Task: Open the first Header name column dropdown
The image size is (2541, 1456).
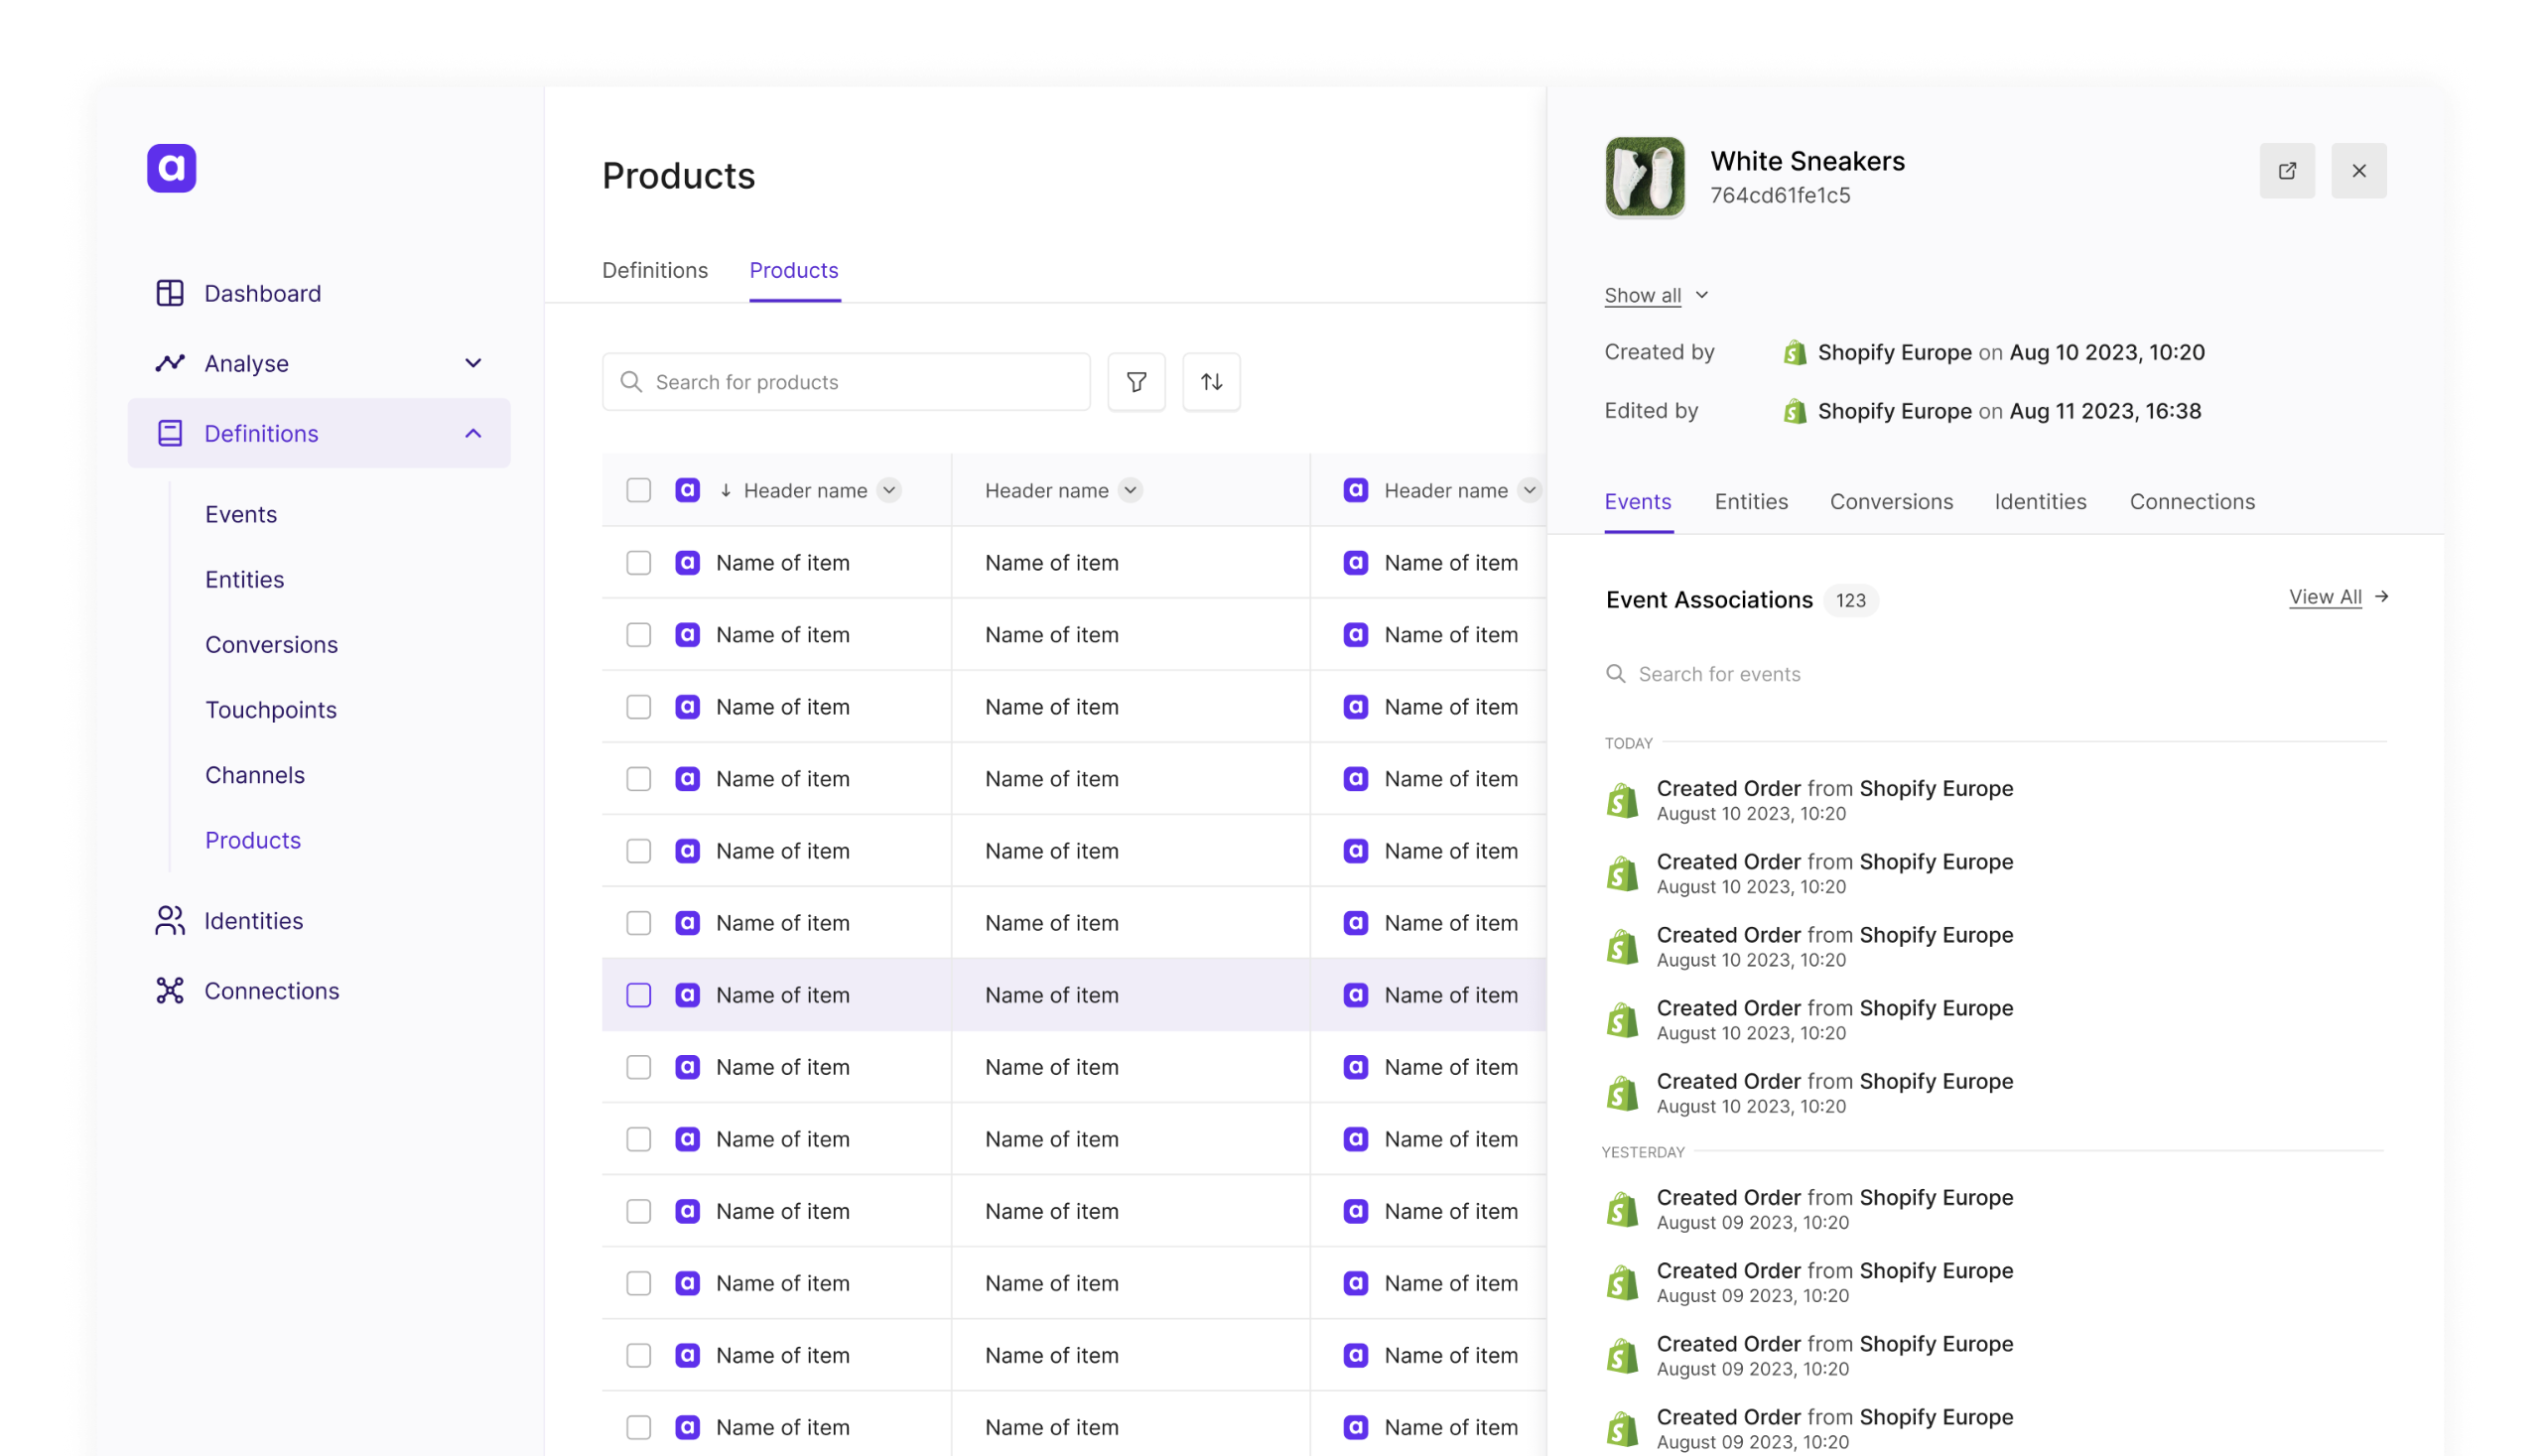Action: click(x=889, y=490)
